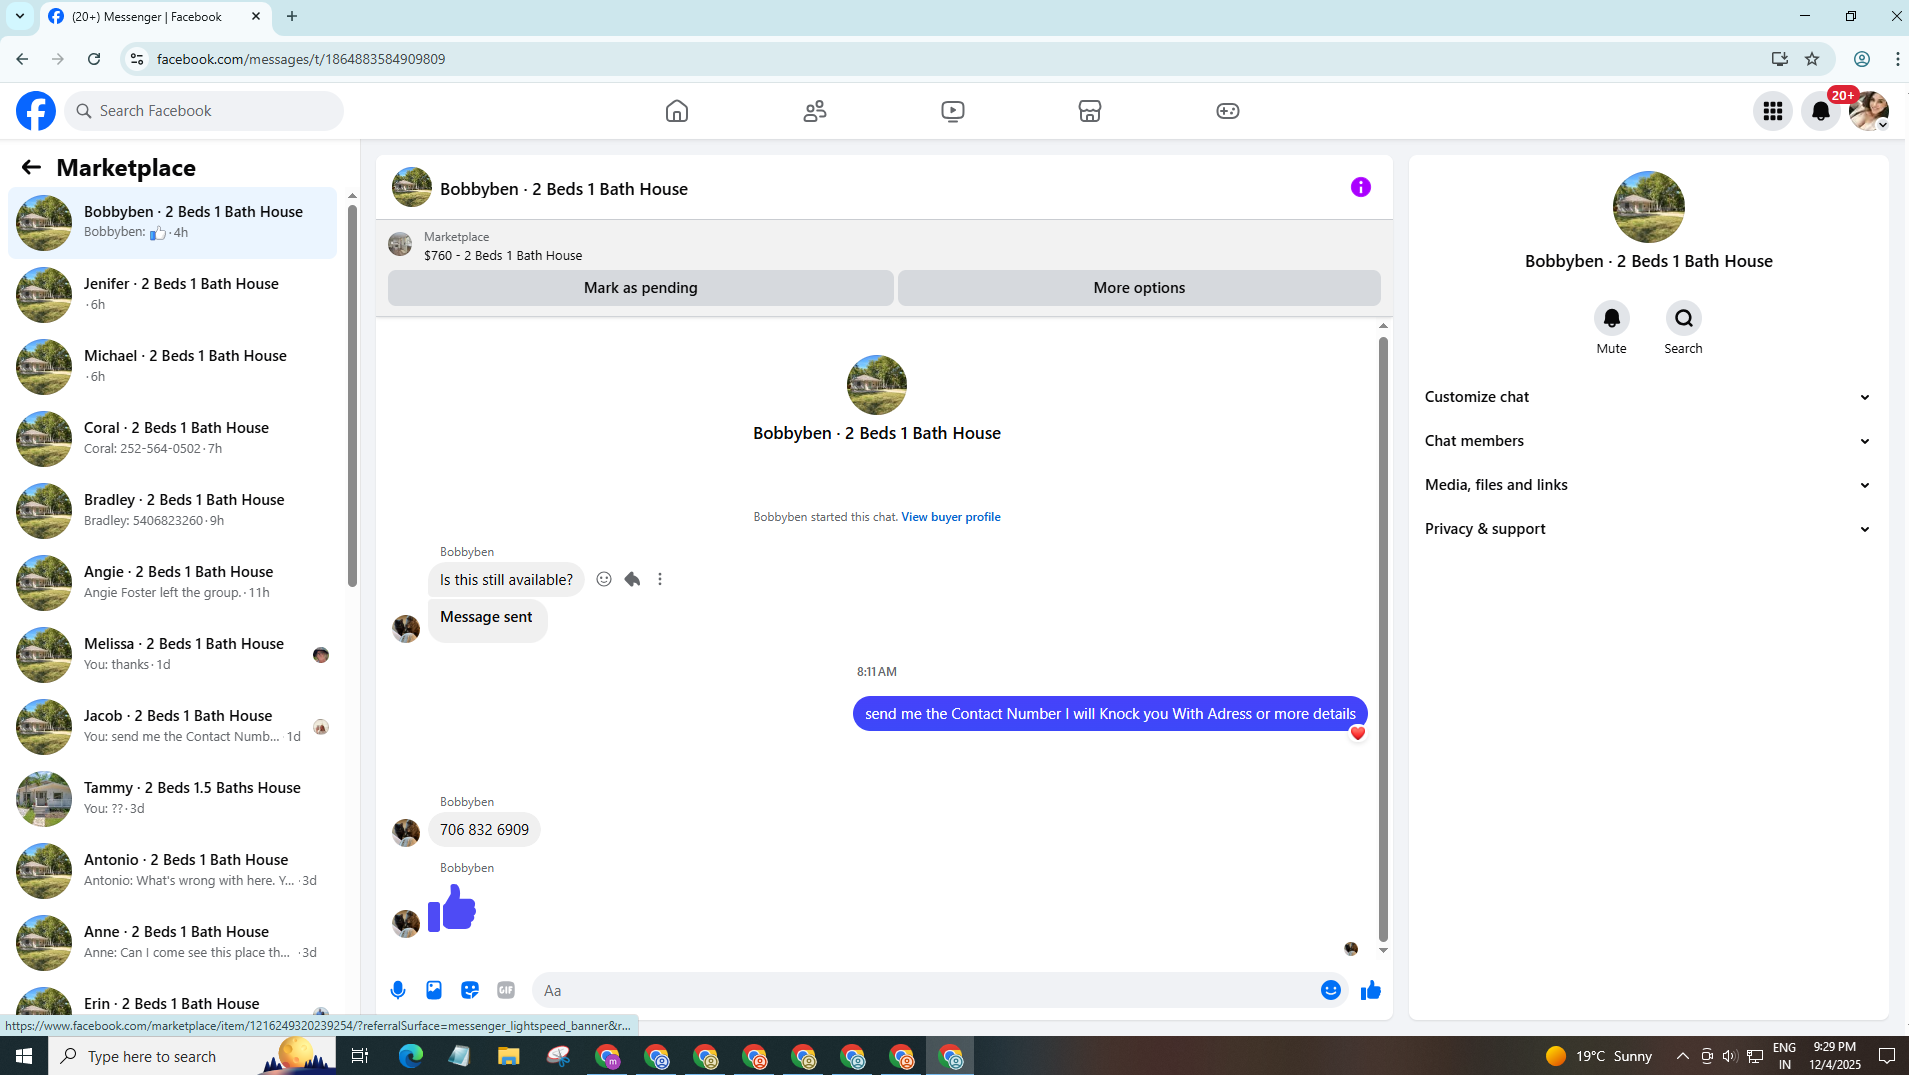
Task: Open Michael's 2 Beds 1 Bath conversation
Action: tap(173, 367)
